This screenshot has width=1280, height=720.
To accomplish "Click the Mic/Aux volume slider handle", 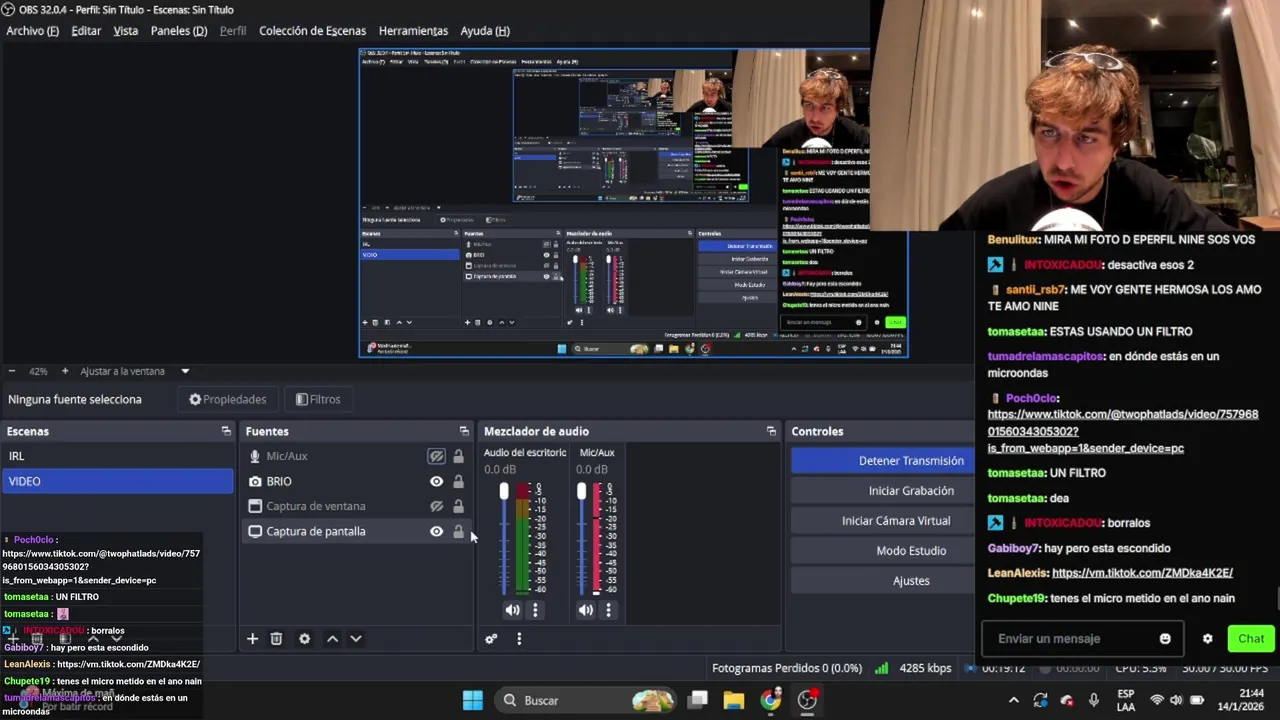I will [581, 491].
